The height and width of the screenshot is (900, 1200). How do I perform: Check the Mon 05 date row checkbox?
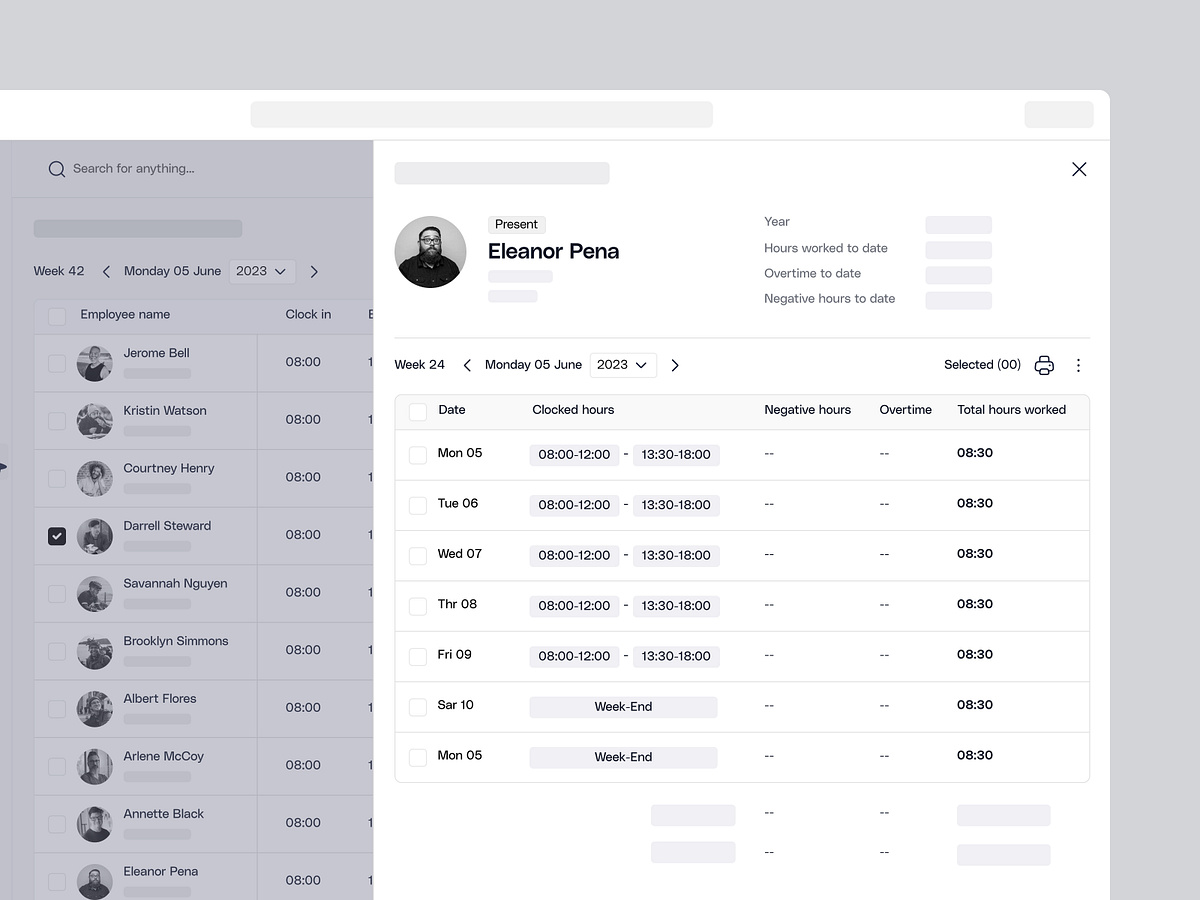(418, 454)
